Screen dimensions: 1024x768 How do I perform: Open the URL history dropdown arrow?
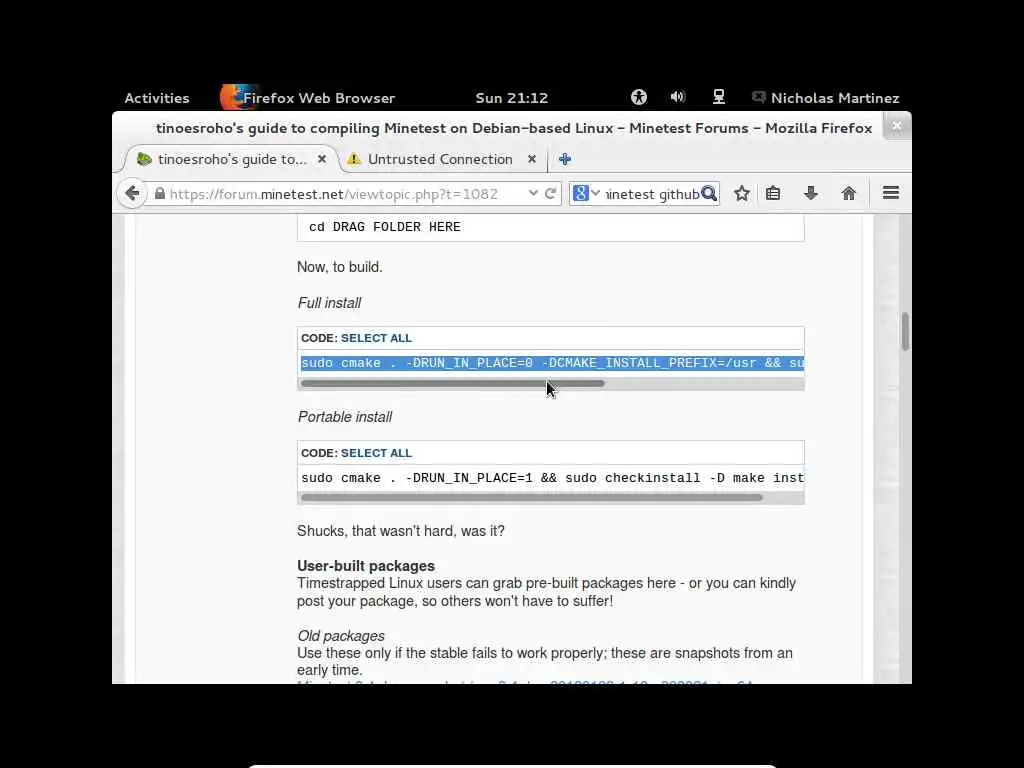point(533,193)
